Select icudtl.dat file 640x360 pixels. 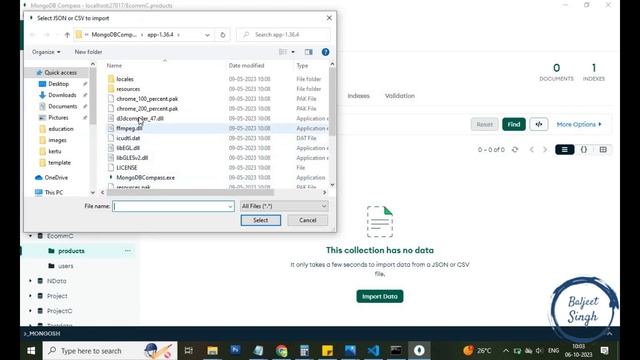(x=128, y=138)
